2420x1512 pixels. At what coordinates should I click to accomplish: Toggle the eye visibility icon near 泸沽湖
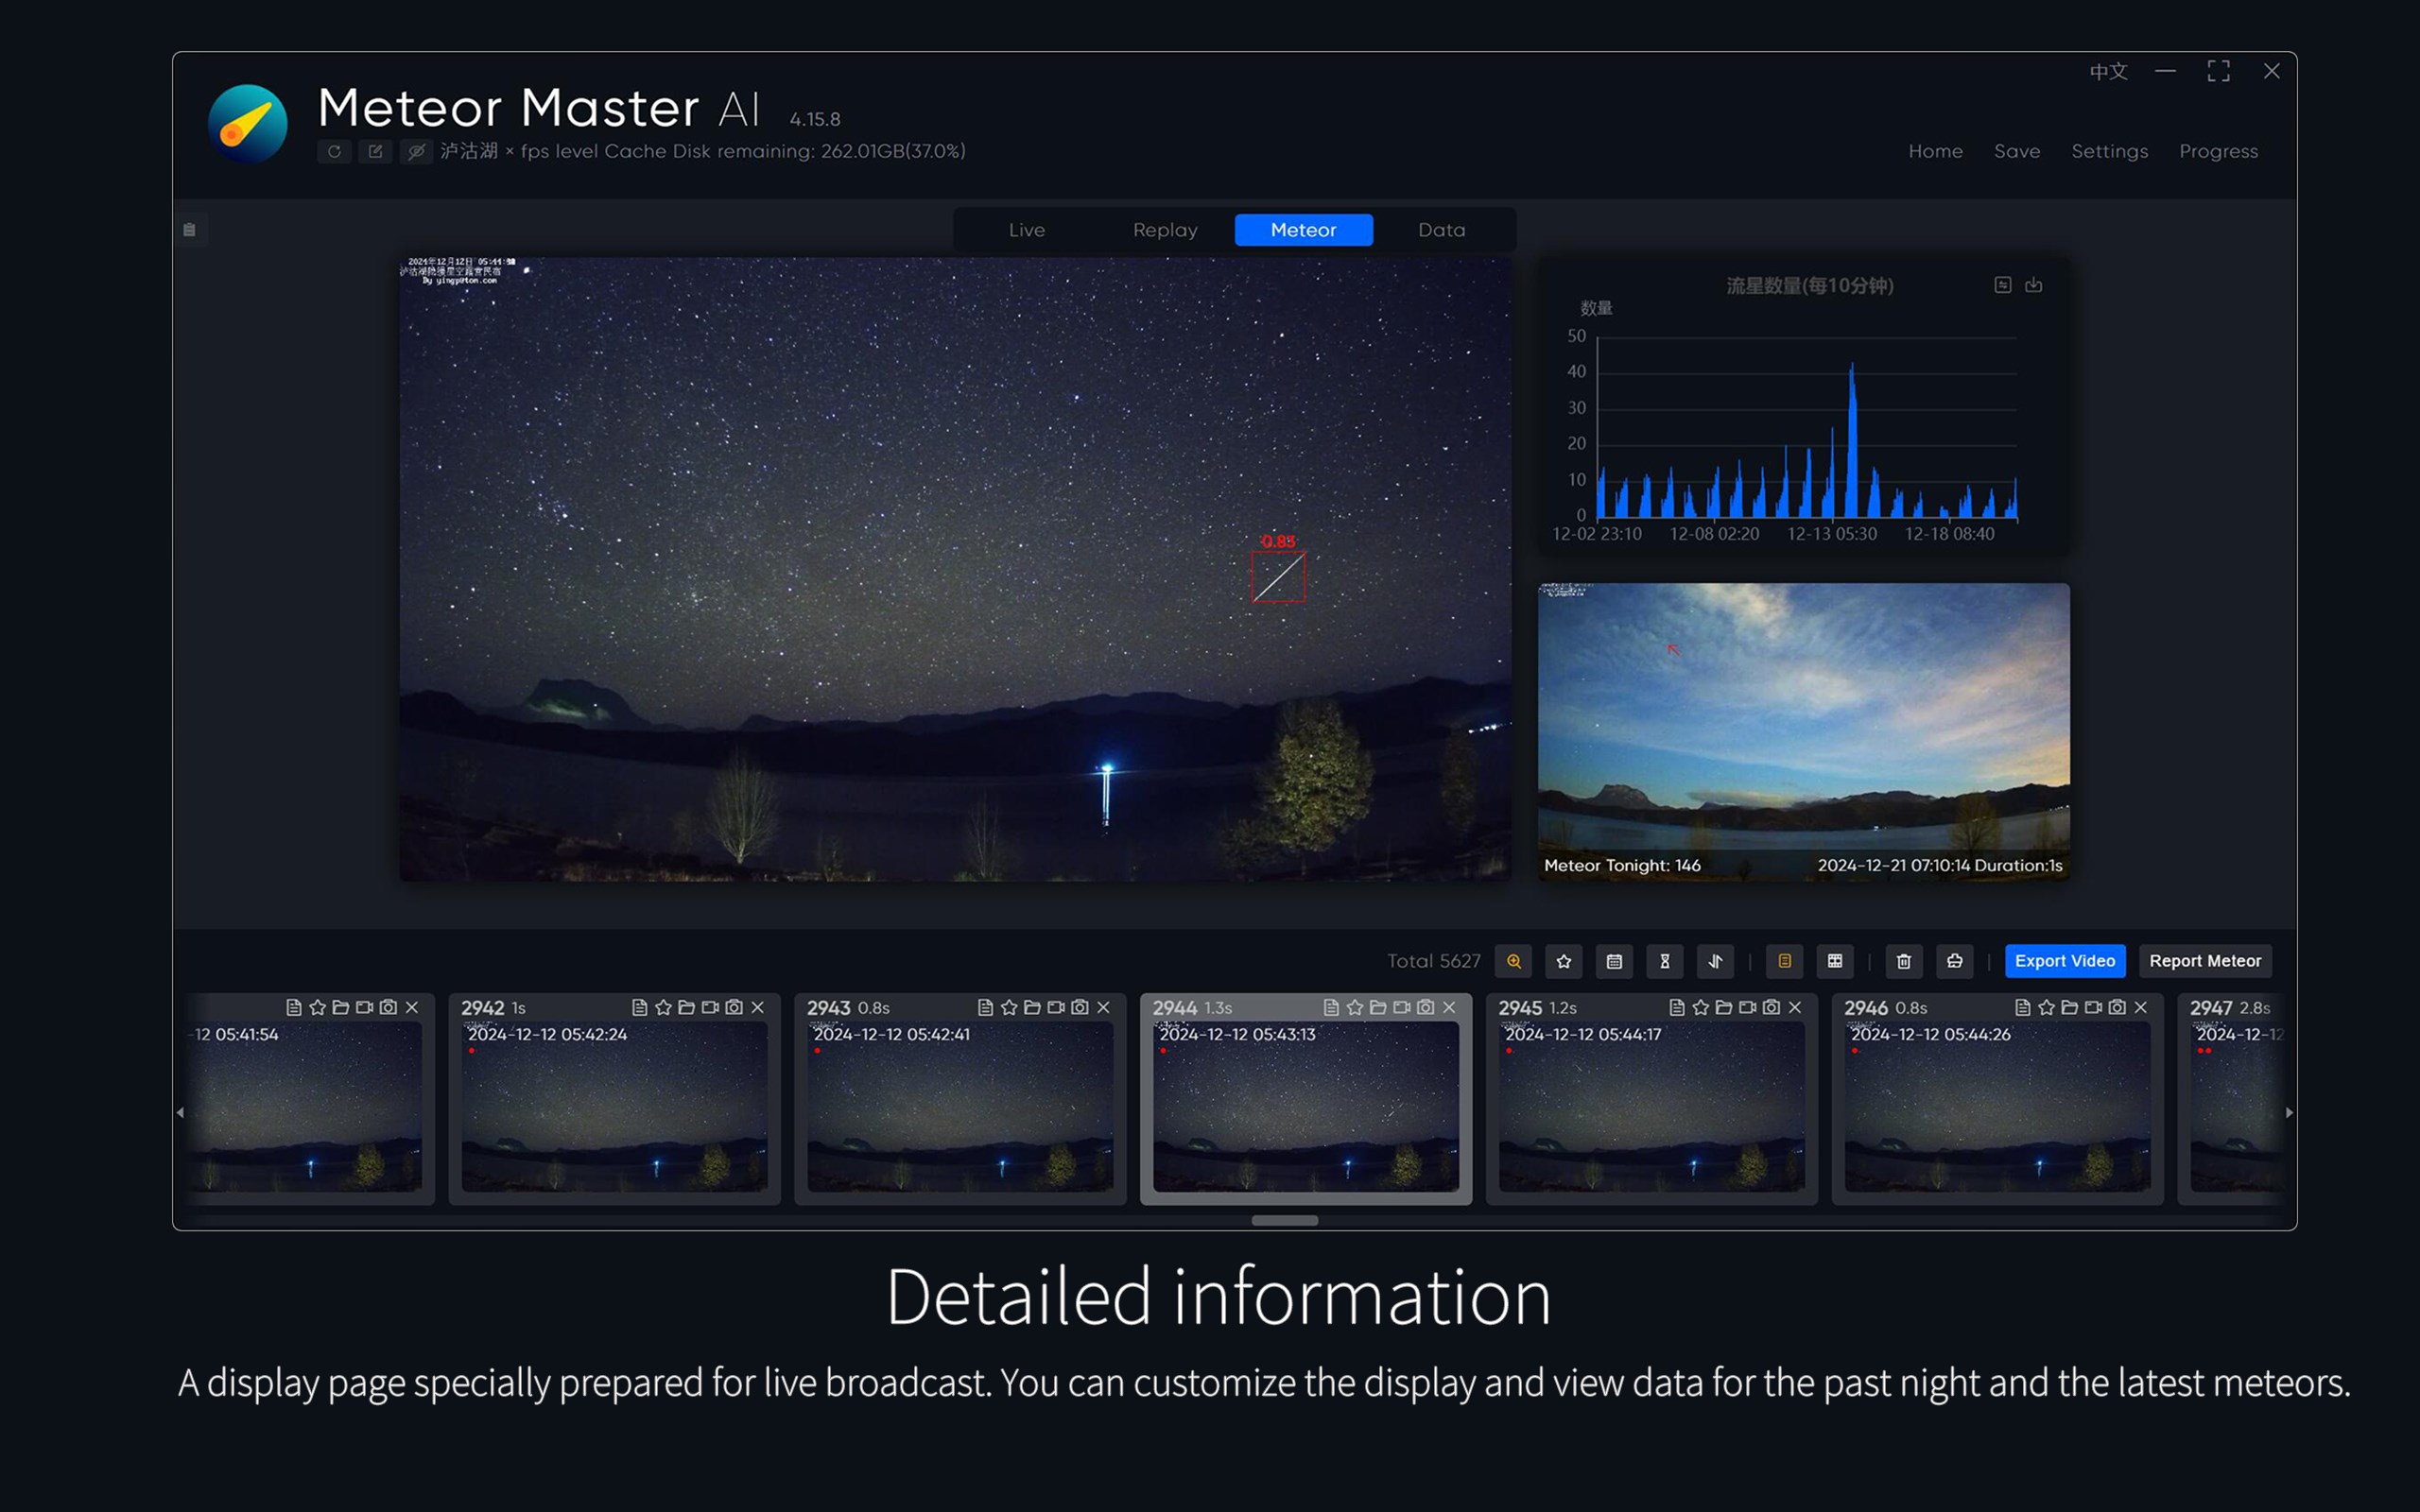(x=416, y=151)
